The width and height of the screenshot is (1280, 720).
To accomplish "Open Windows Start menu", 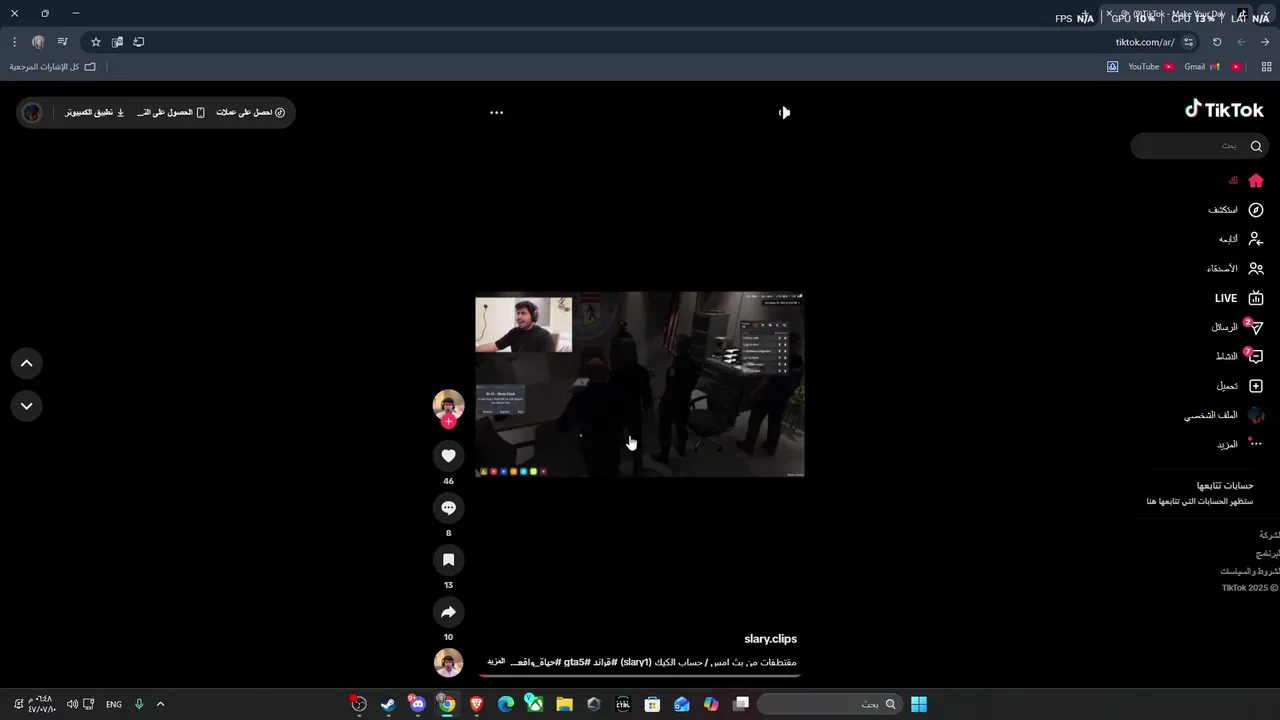I will point(919,704).
